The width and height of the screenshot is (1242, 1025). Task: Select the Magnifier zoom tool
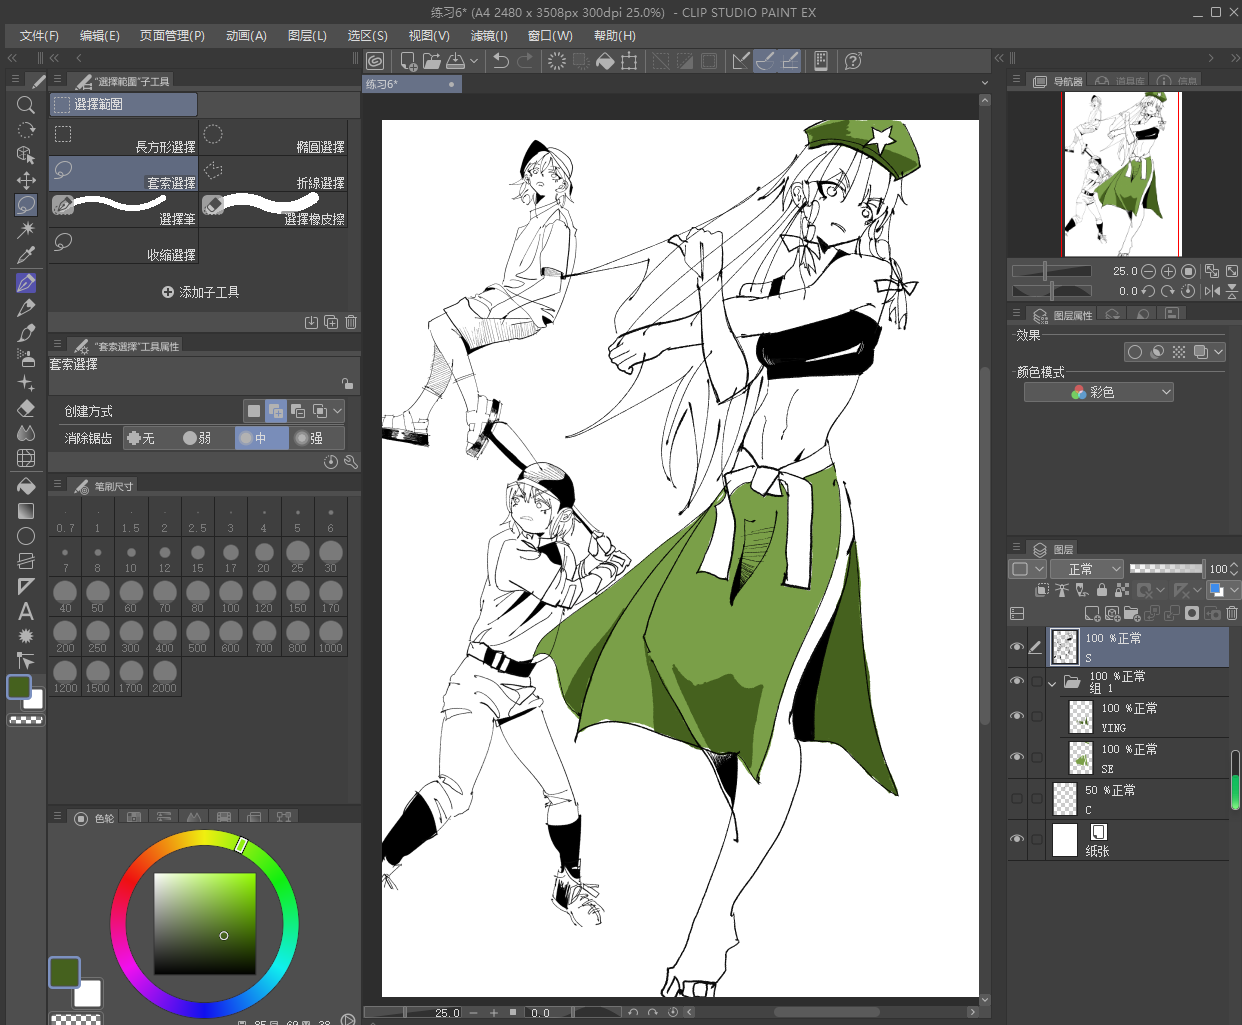(x=26, y=105)
